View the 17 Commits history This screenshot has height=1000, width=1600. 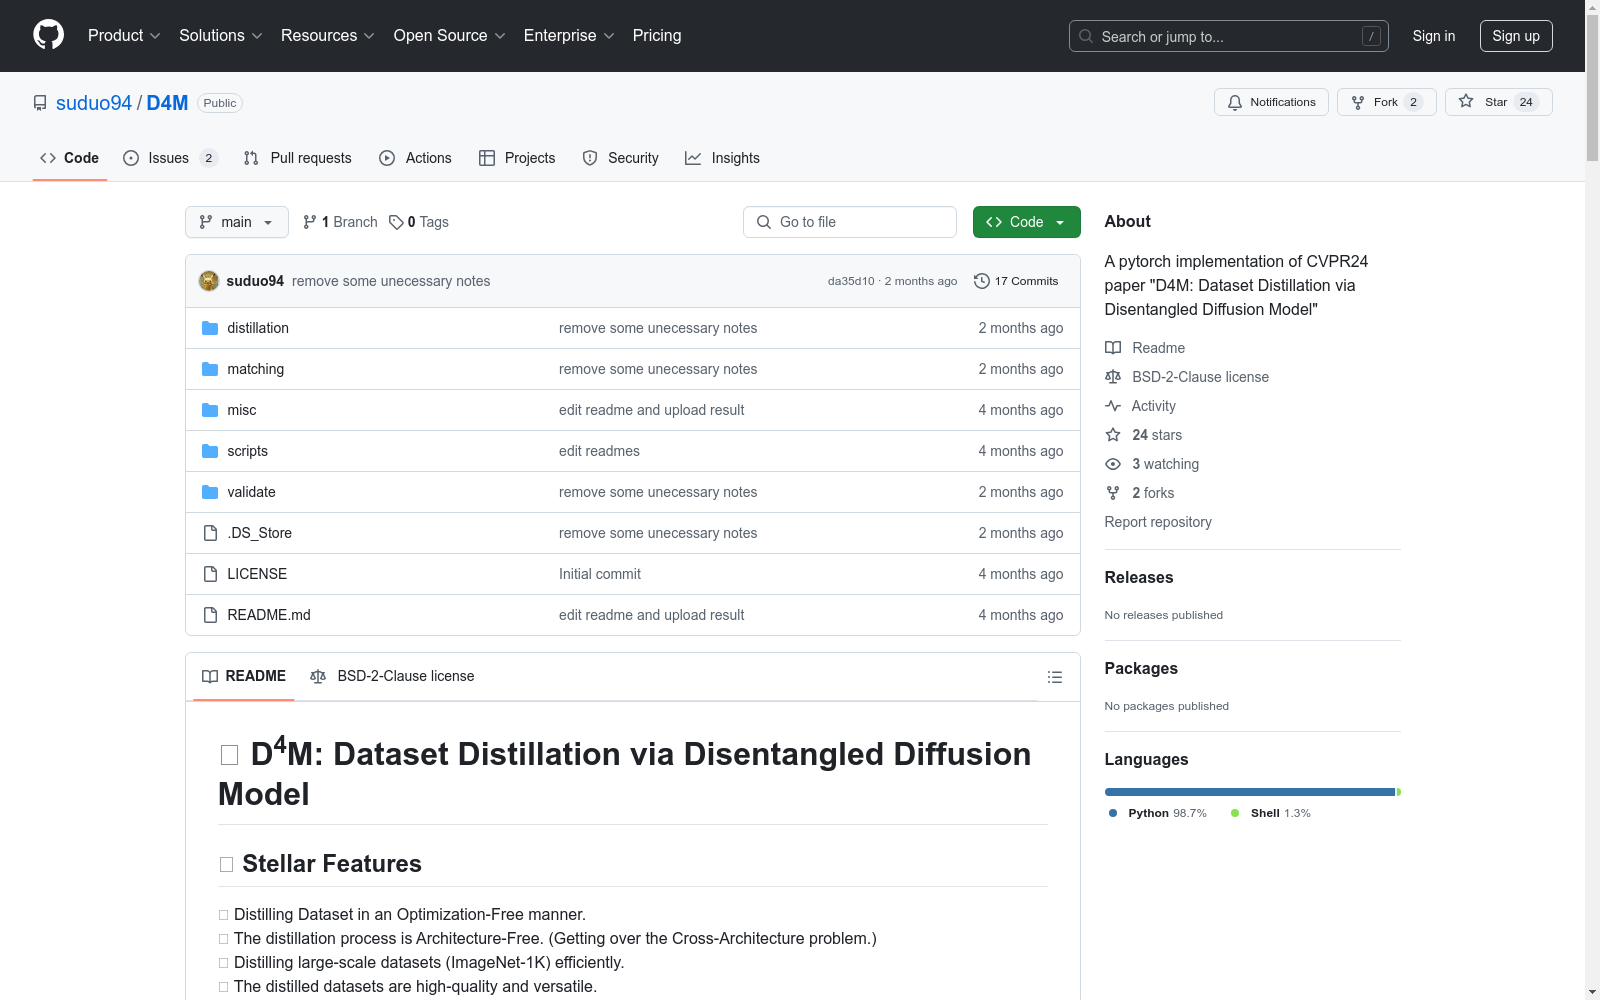(x=1016, y=281)
